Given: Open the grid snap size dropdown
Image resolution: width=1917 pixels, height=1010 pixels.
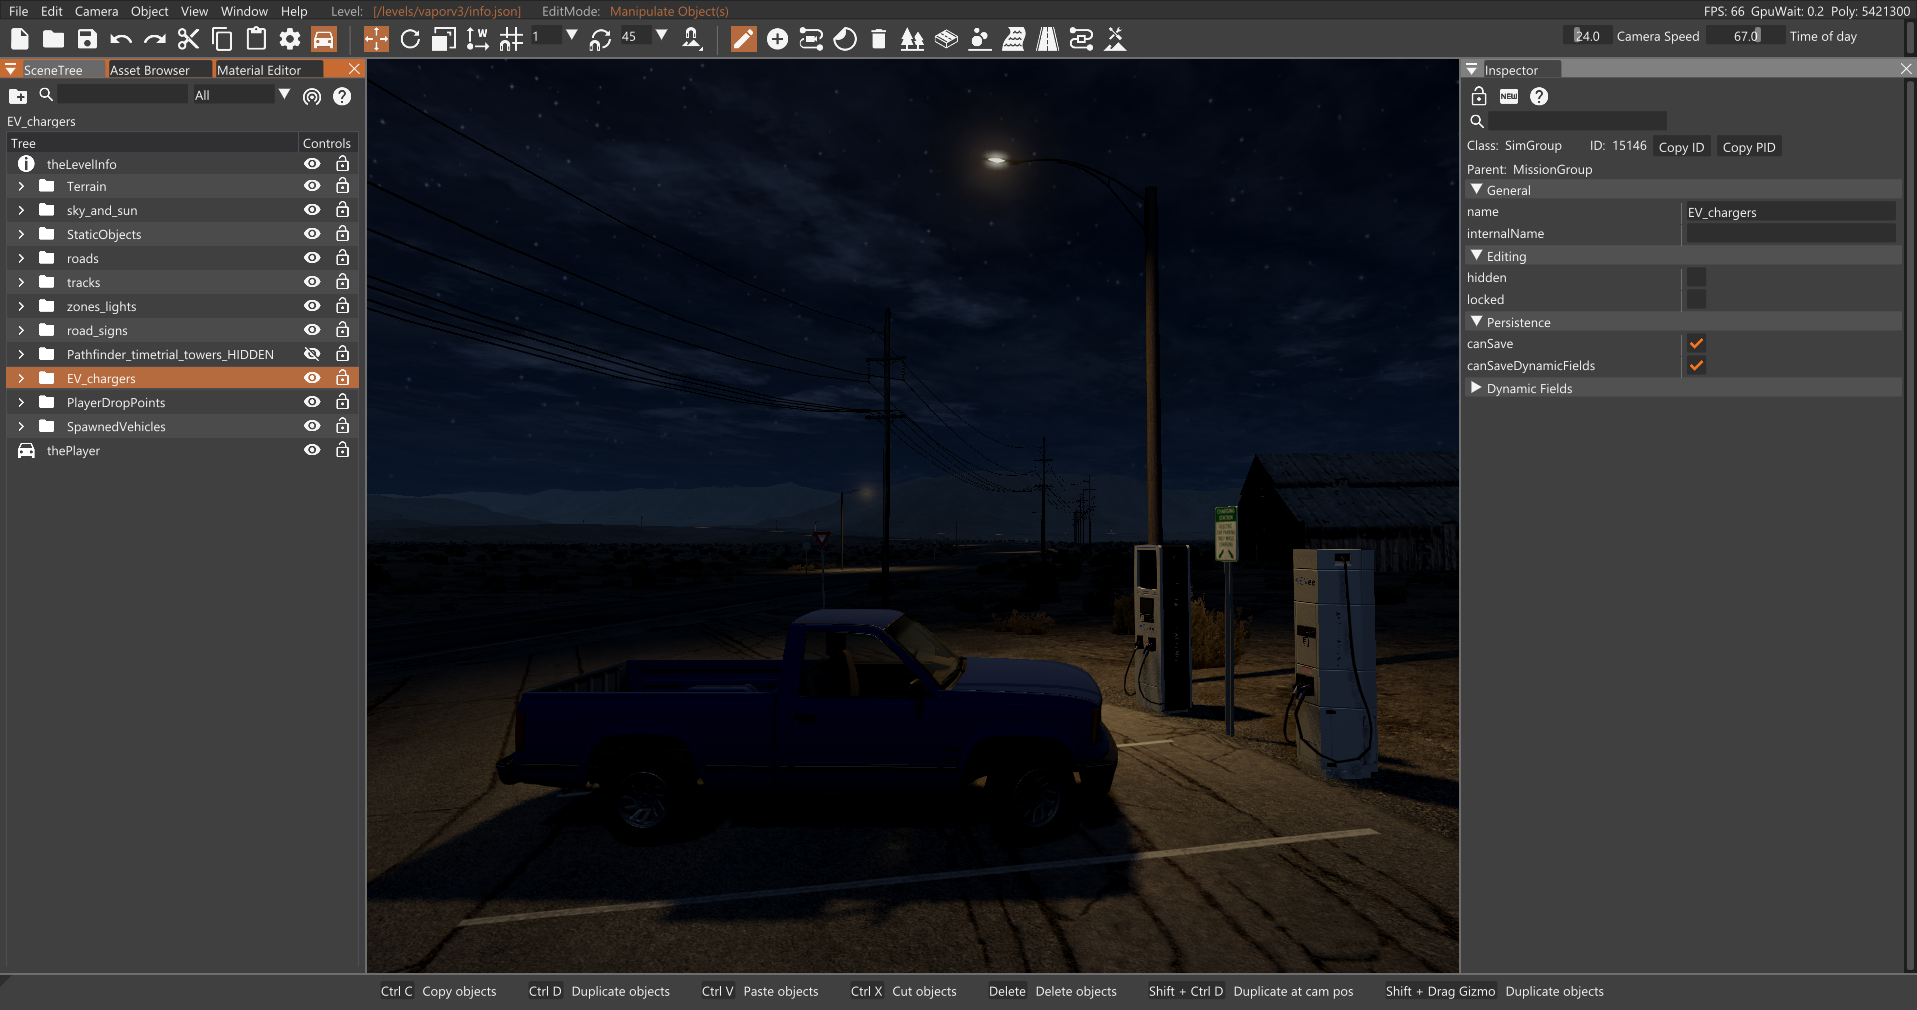Looking at the screenshot, I should coord(571,36).
